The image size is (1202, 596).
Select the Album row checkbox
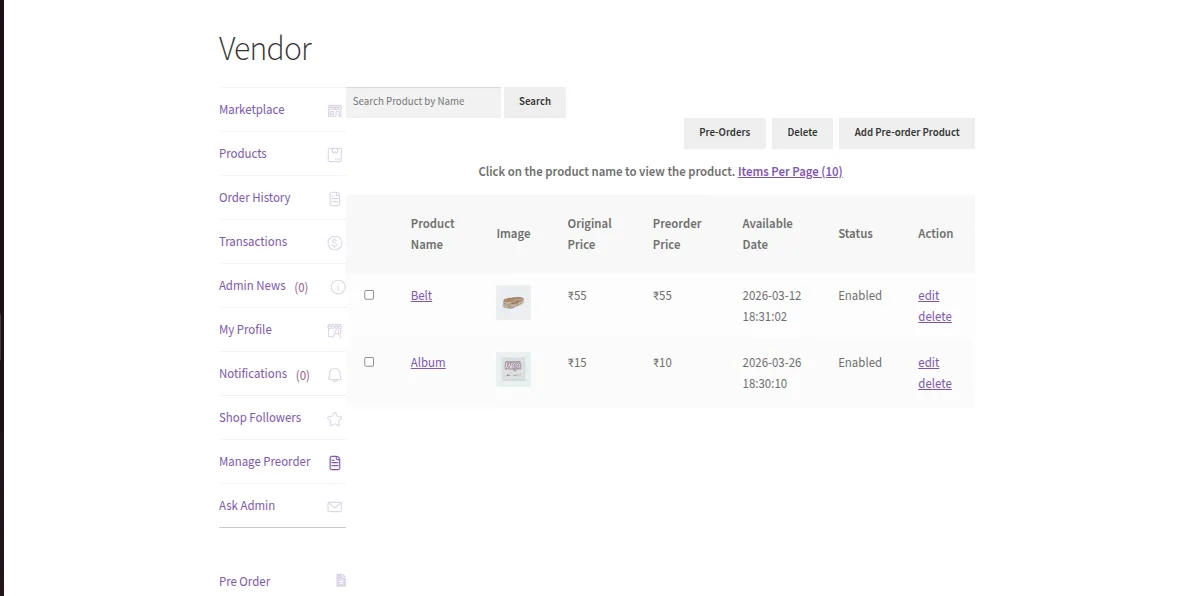pos(369,362)
